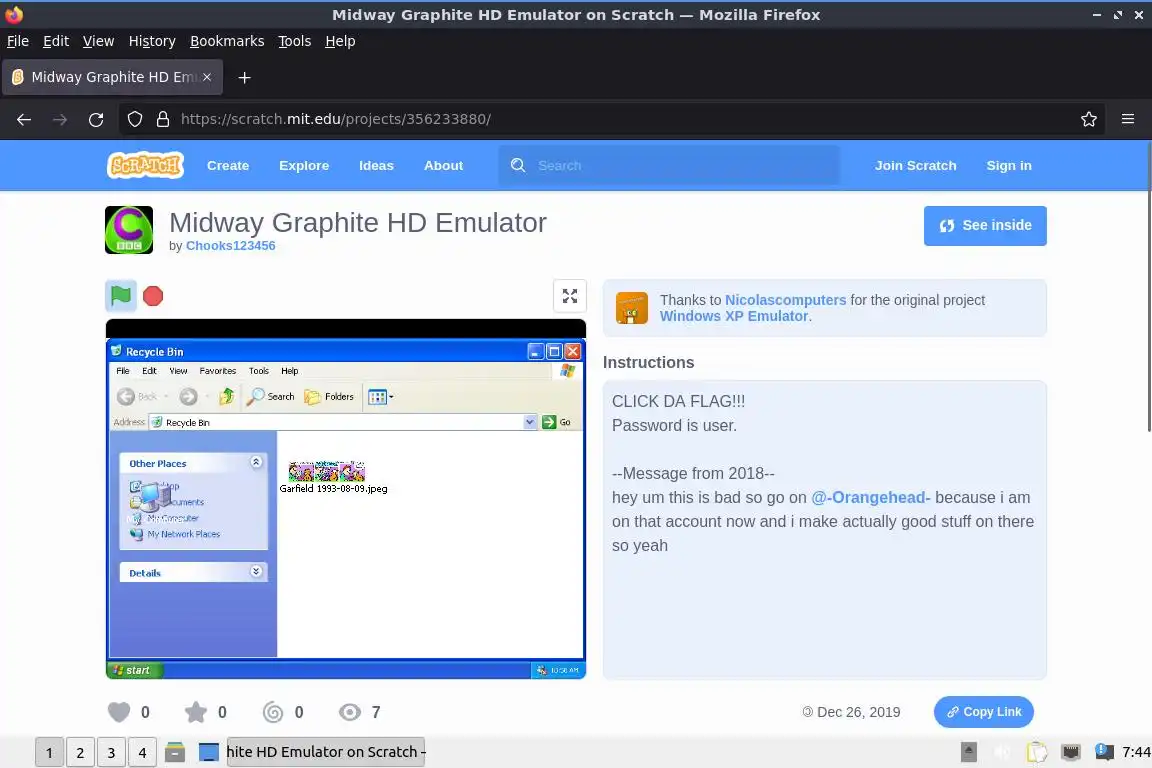Viewport: 1152px width, 768px height.
Task: Click the Firefox taskbar window button
Action: coord(325,752)
